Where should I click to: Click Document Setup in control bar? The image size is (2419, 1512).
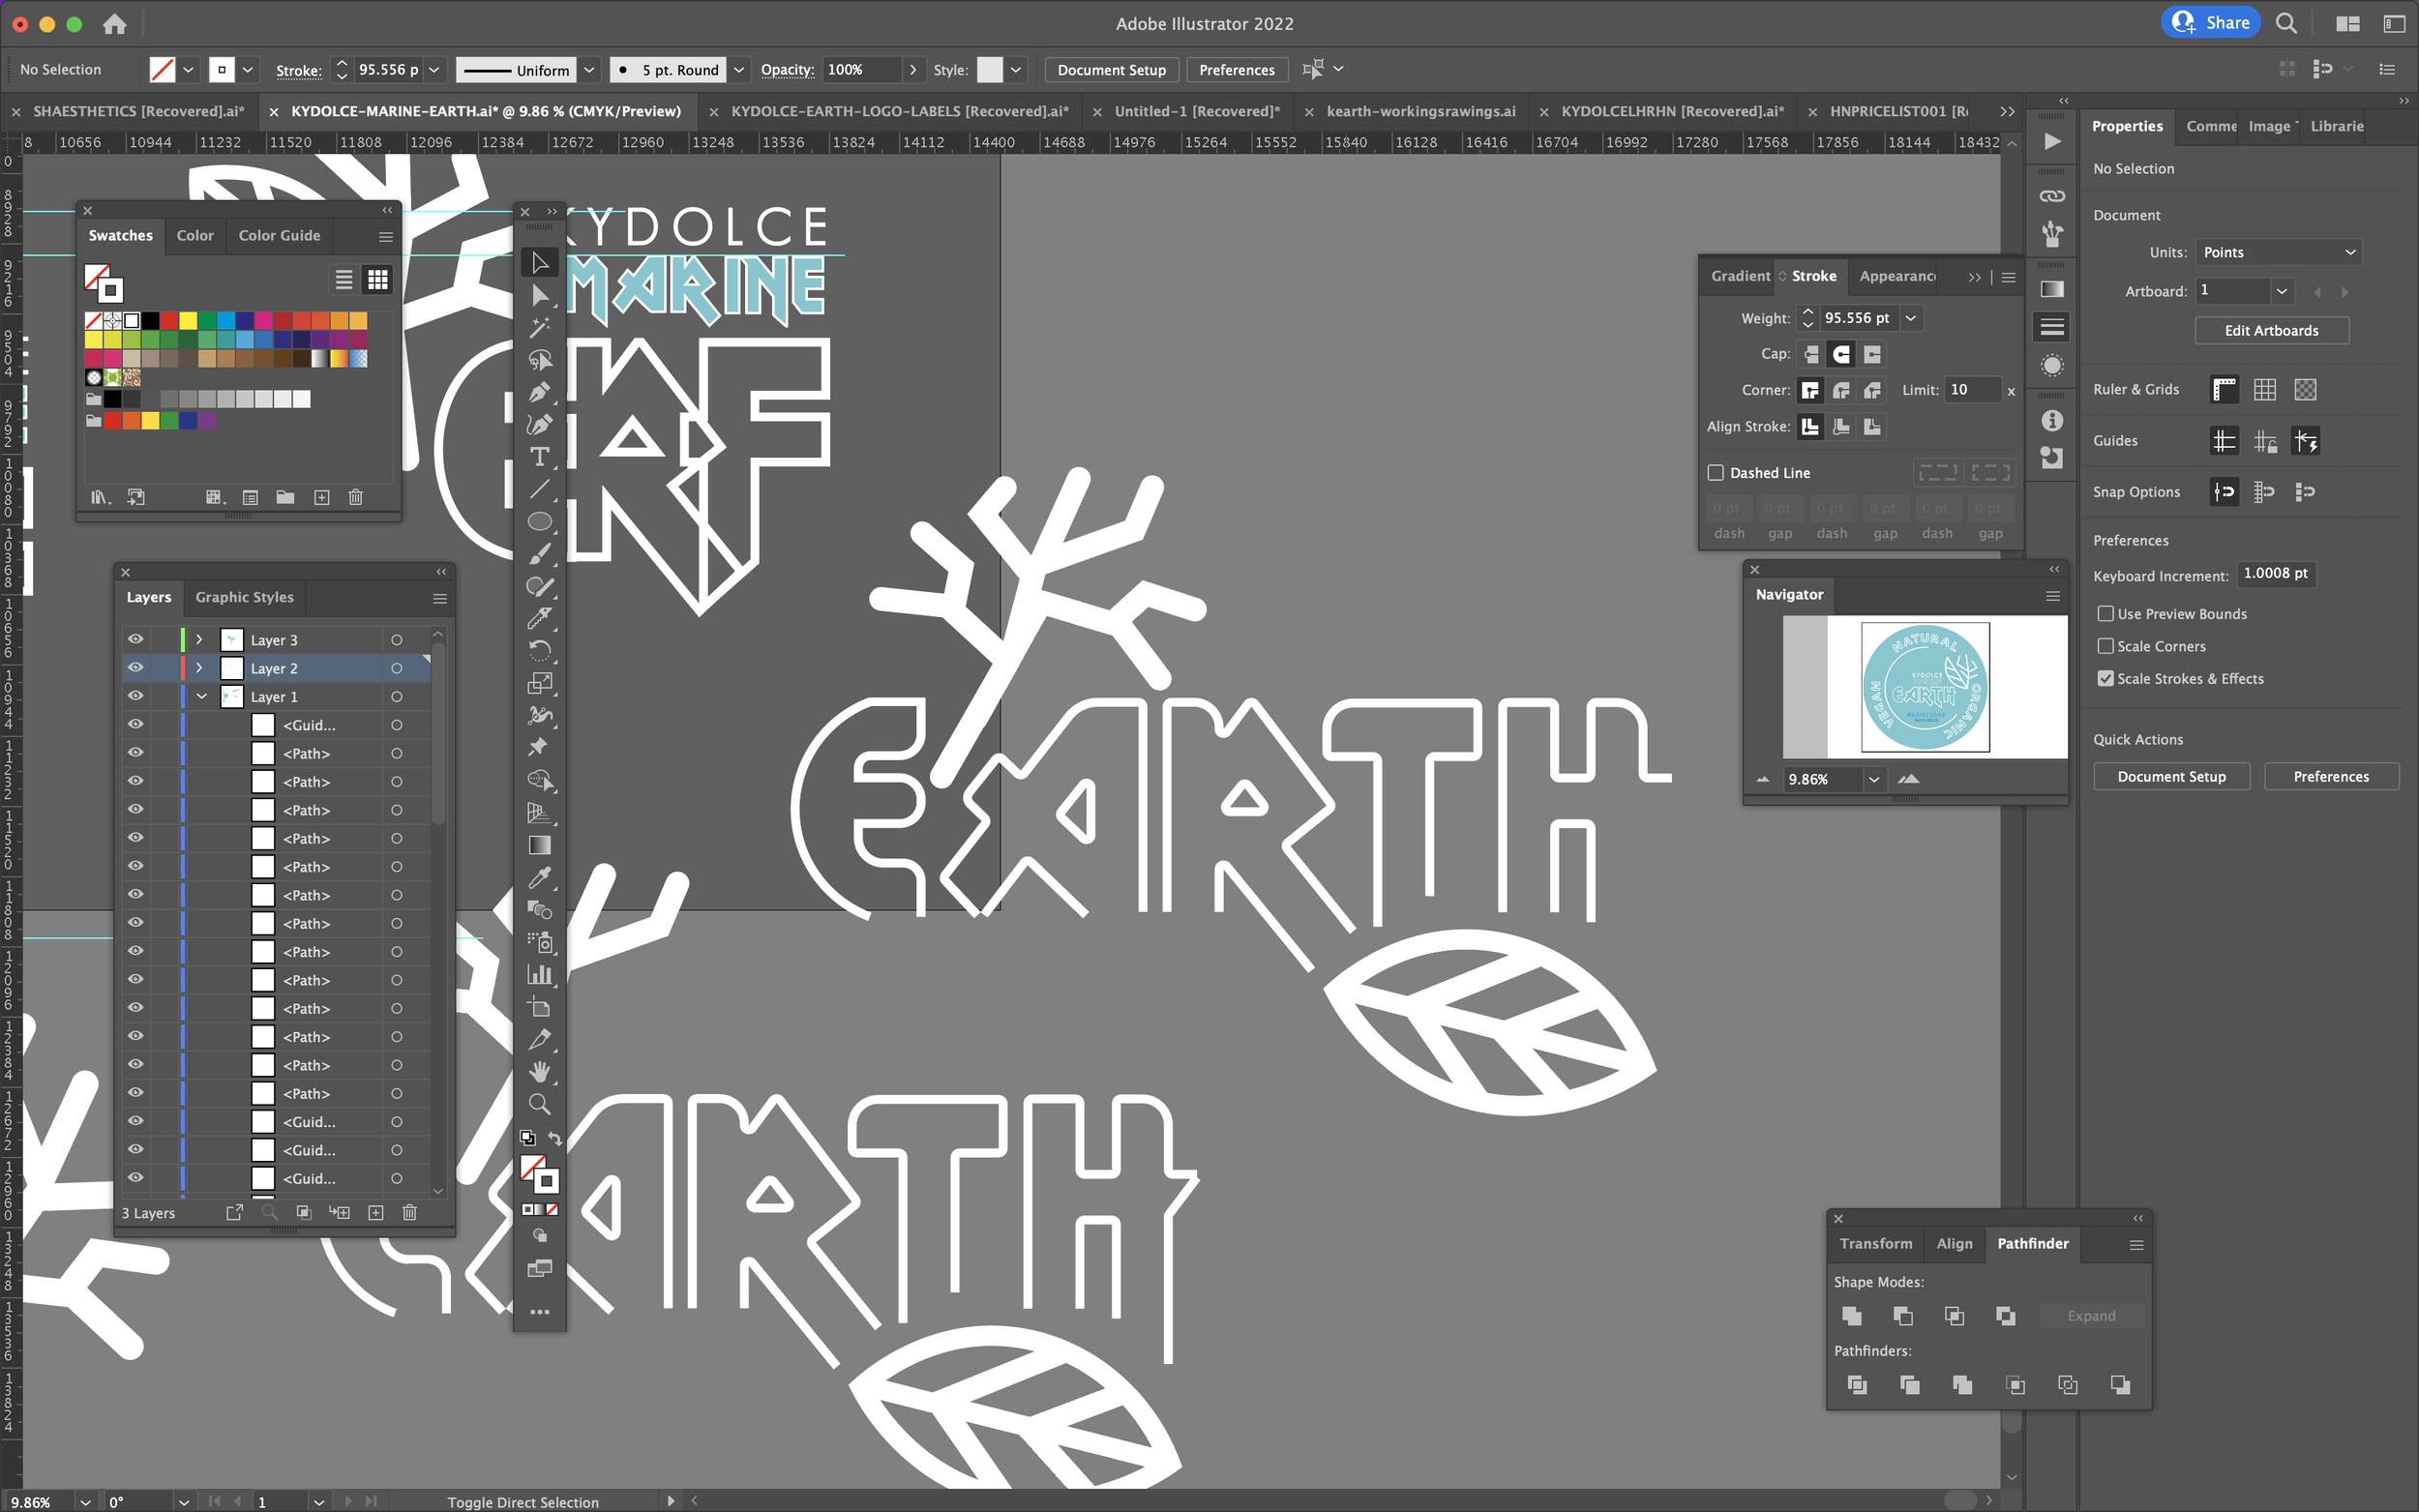[x=1111, y=70]
